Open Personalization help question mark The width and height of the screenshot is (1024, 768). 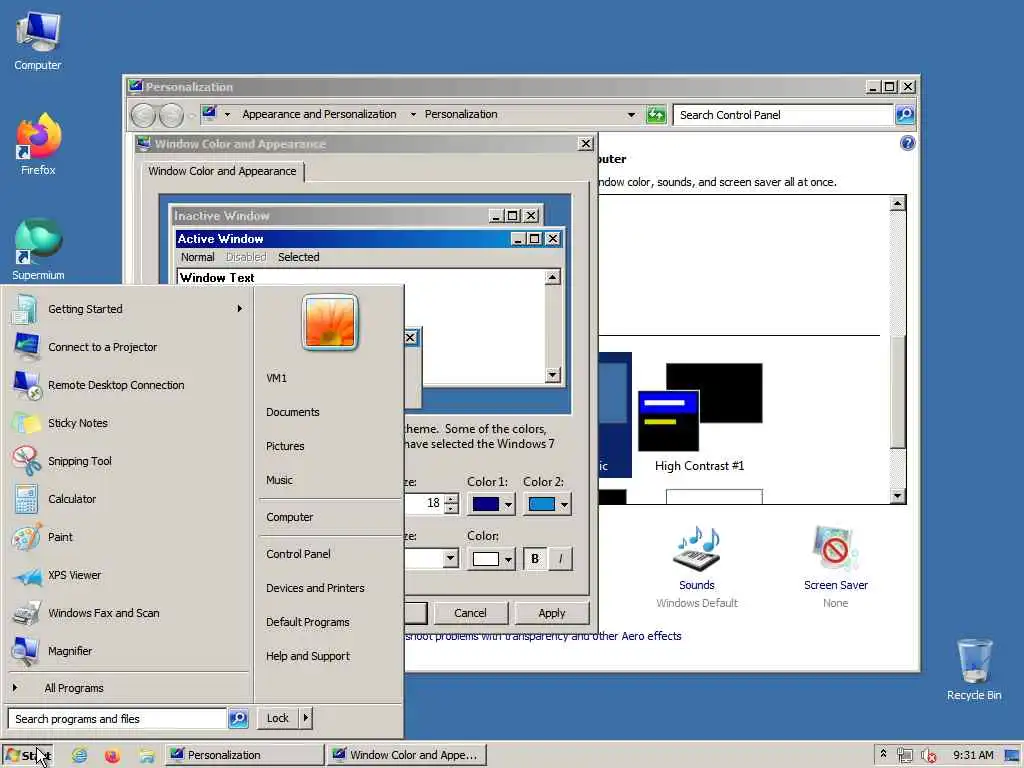tap(907, 143)
